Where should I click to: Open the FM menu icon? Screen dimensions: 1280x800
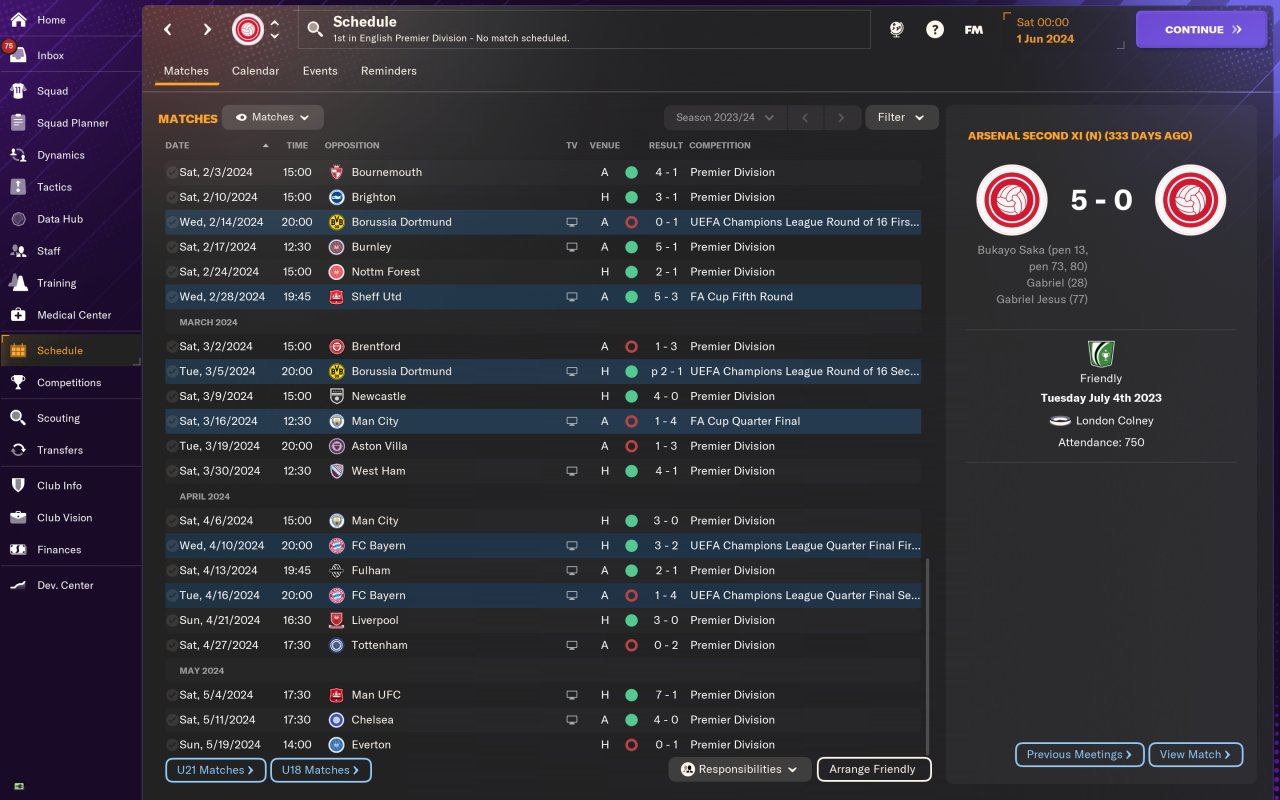(x=973, y=30)
